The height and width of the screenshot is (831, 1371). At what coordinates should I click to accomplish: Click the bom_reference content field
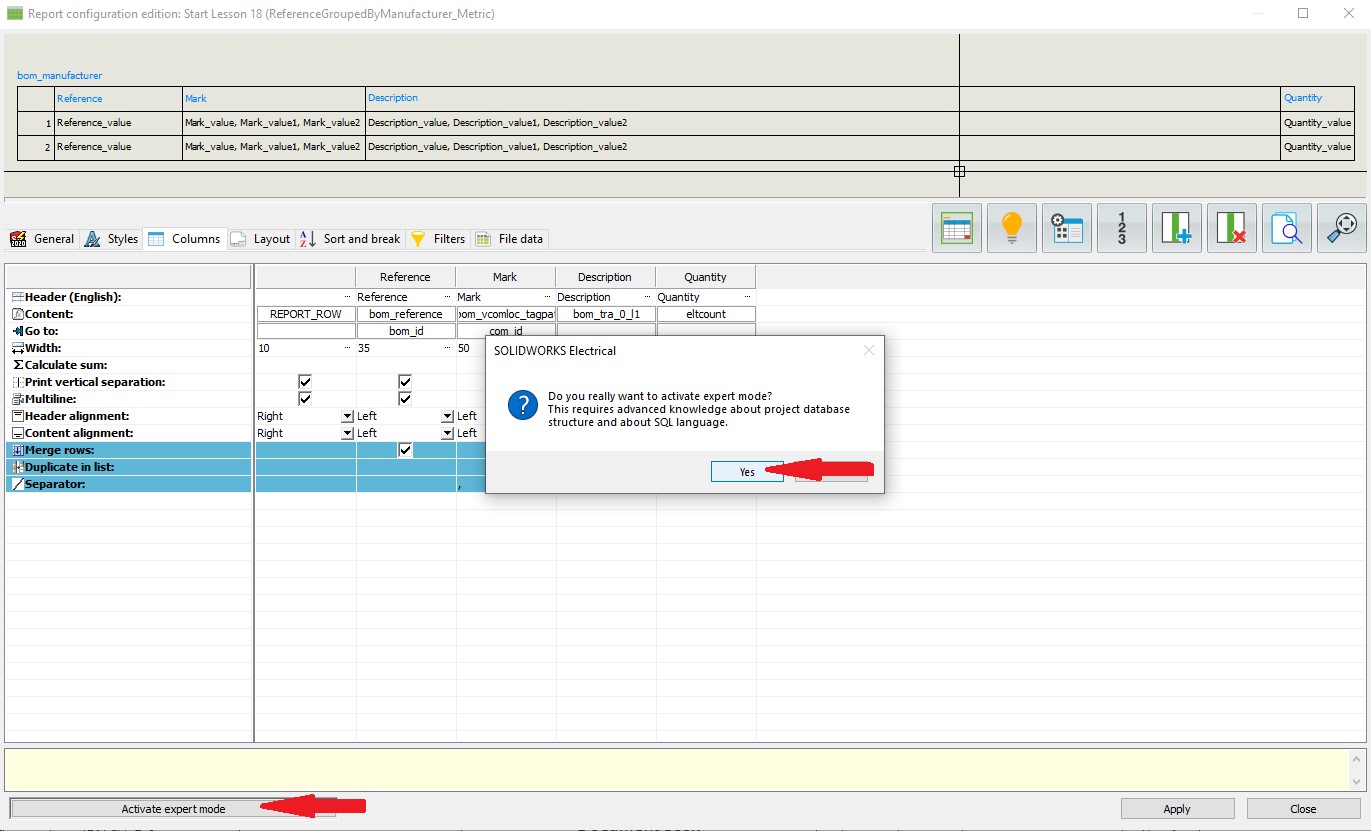(405, 314)
